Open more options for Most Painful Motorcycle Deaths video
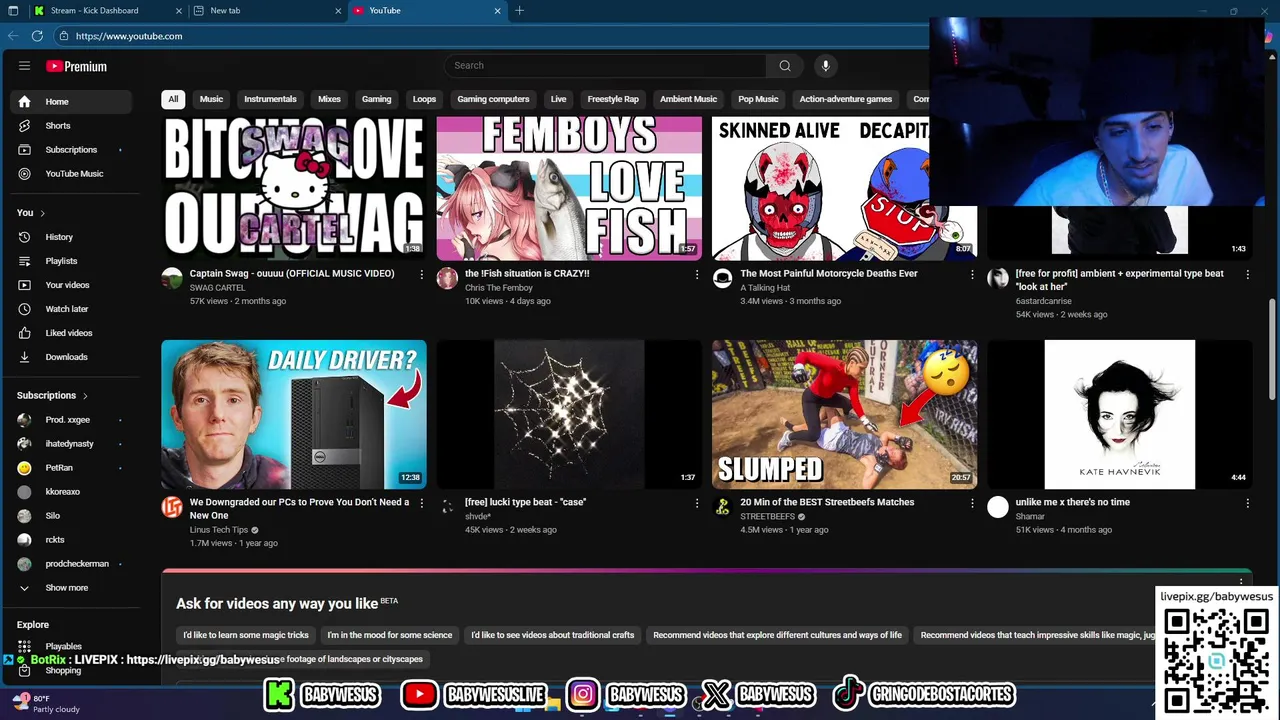Image resolution: width=1280 pixels, height=720 pixels. (972, 274)
